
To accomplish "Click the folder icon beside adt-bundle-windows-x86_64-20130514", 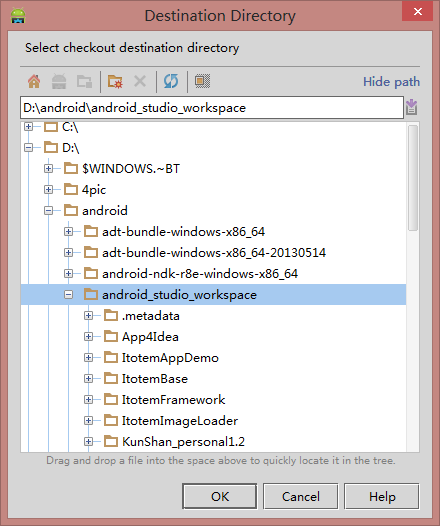I will [x=91, y=252].
